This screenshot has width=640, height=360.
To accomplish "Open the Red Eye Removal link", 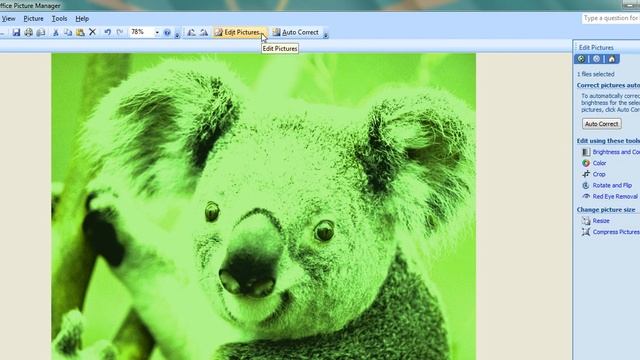I will click(615, 196).
